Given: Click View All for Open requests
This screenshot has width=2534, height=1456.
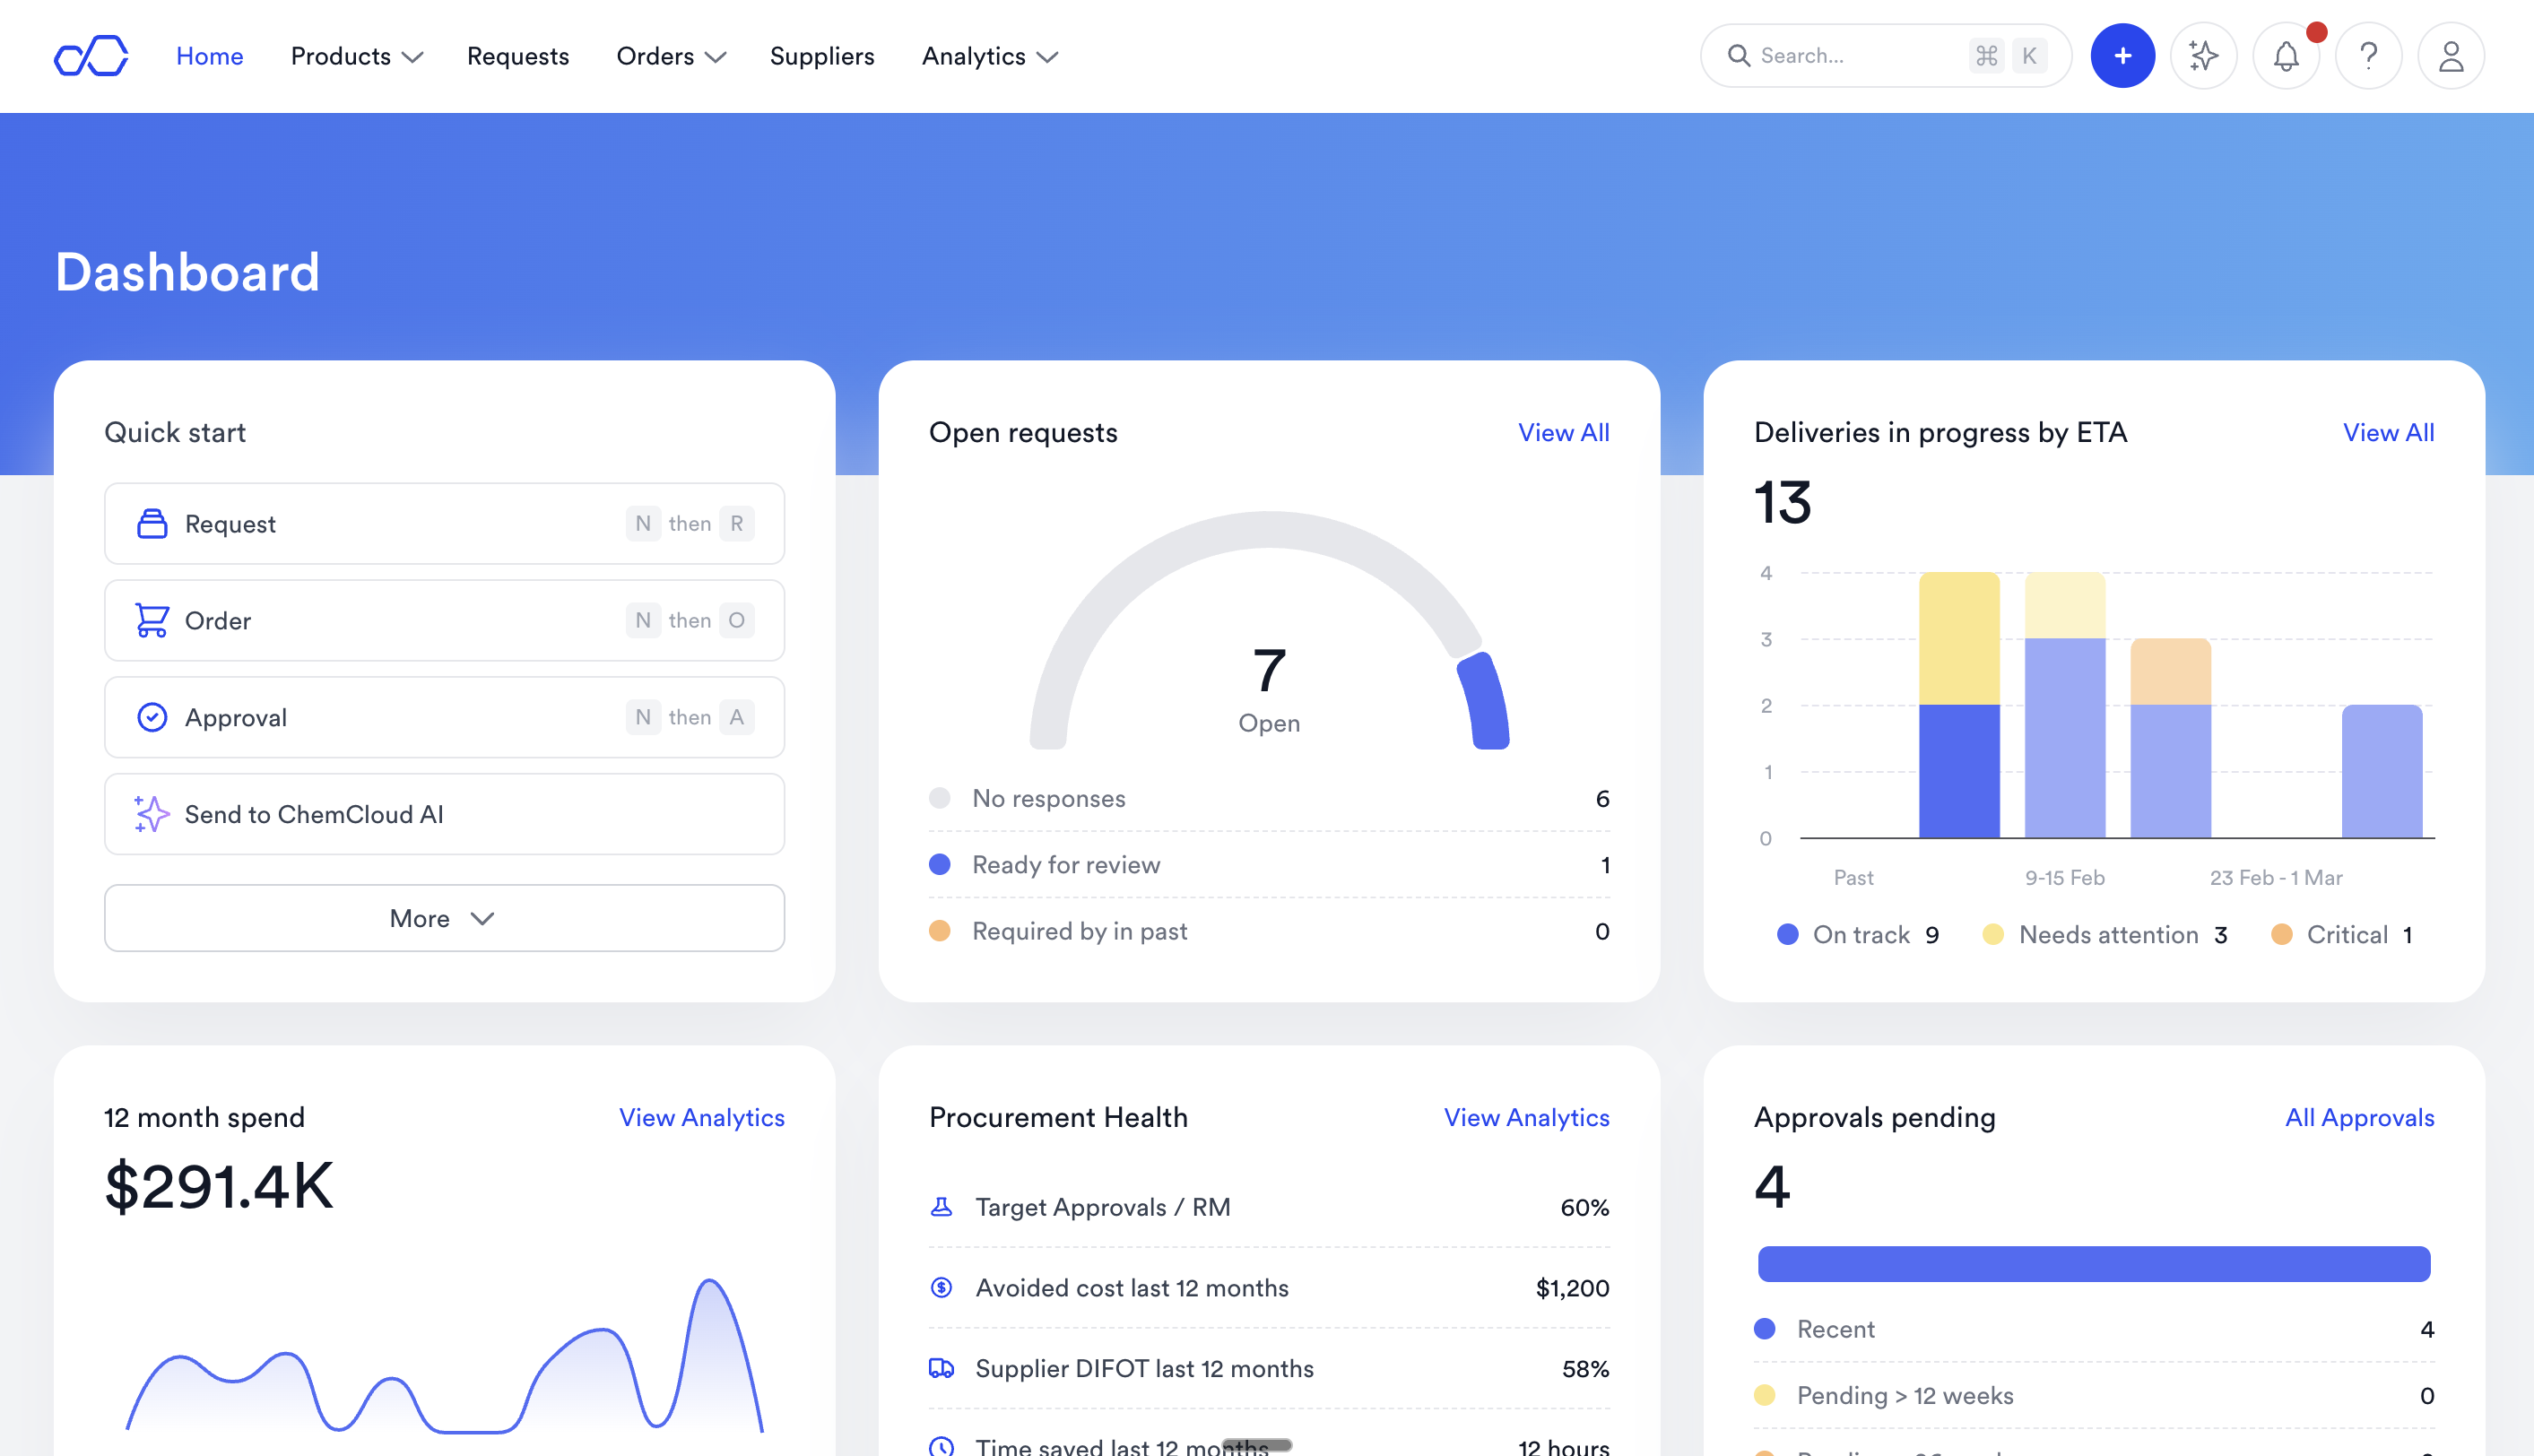Looking at the screenshot, I should (1563, 432).
